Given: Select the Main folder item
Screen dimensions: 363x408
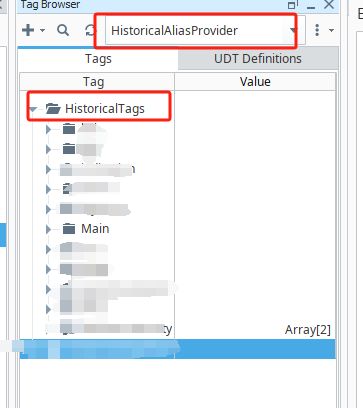Looking at the screenshot, I should pyautogui.click(x=86, y=229).
